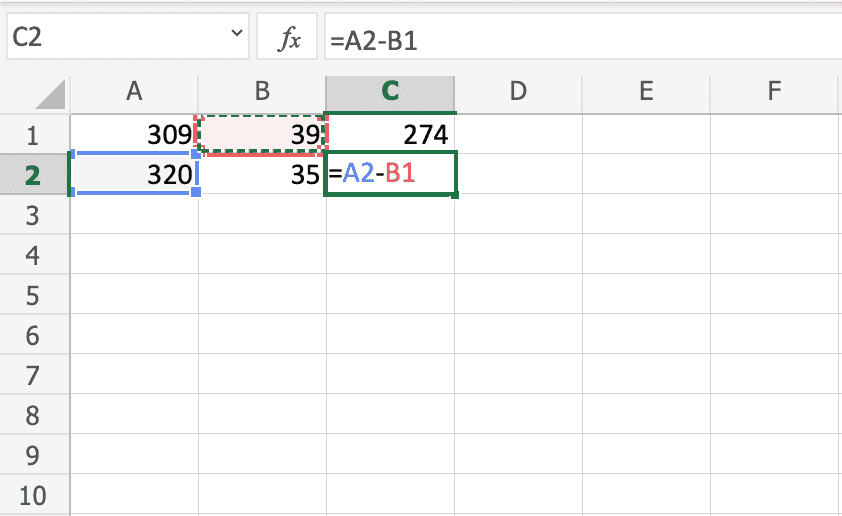Click cell A2 containing 320
Screen dimensions: 842x516
[134, 175]
